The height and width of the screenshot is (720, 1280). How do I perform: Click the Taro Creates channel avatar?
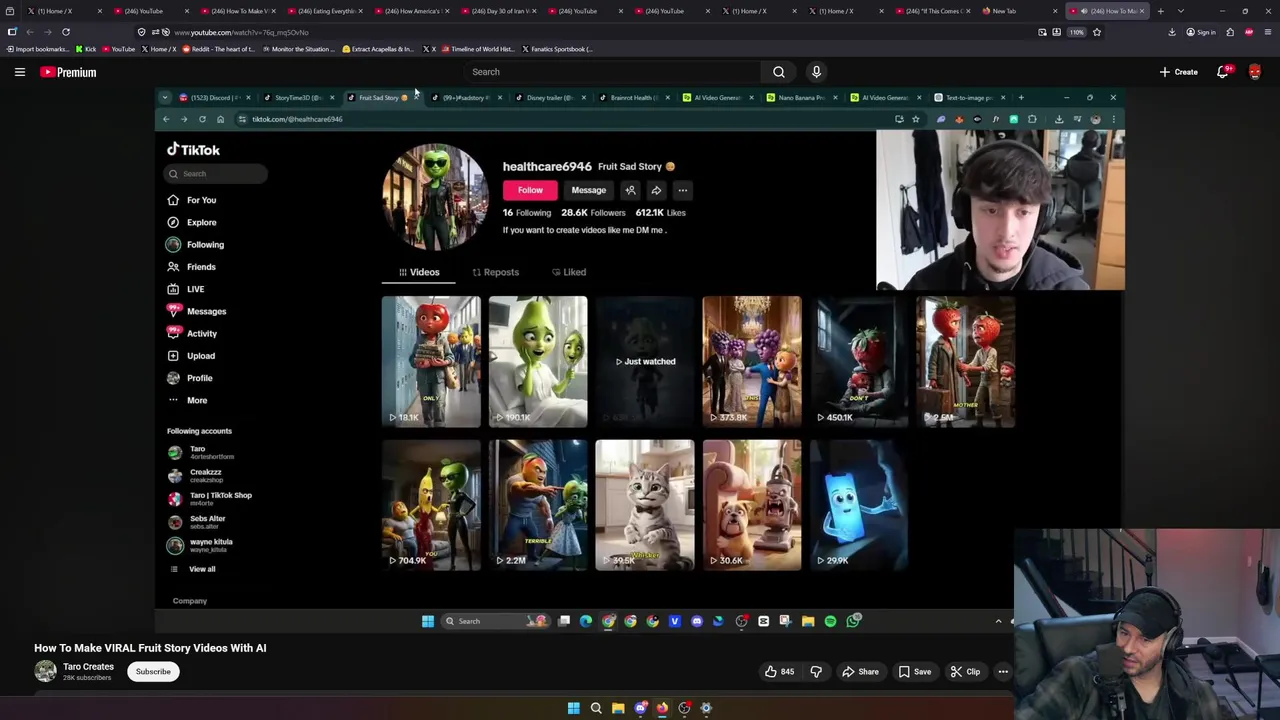click(x=45, y=672)
